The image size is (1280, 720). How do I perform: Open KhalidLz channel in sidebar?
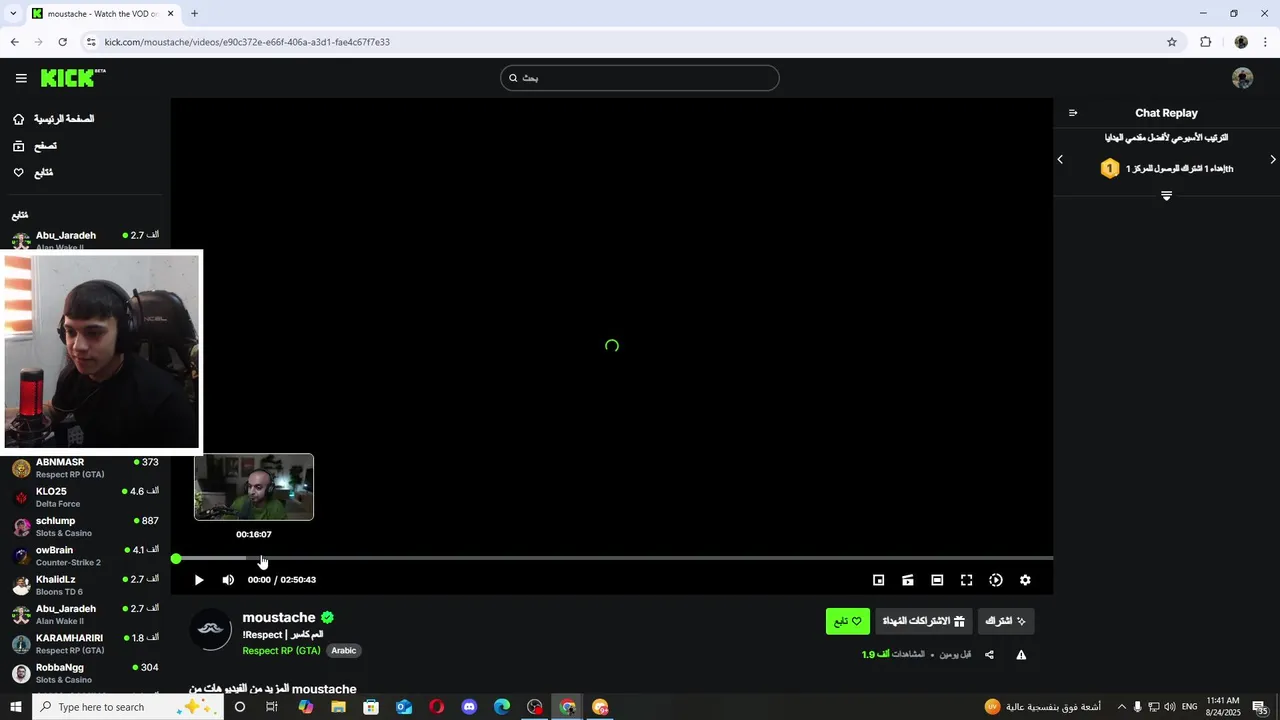85,585
